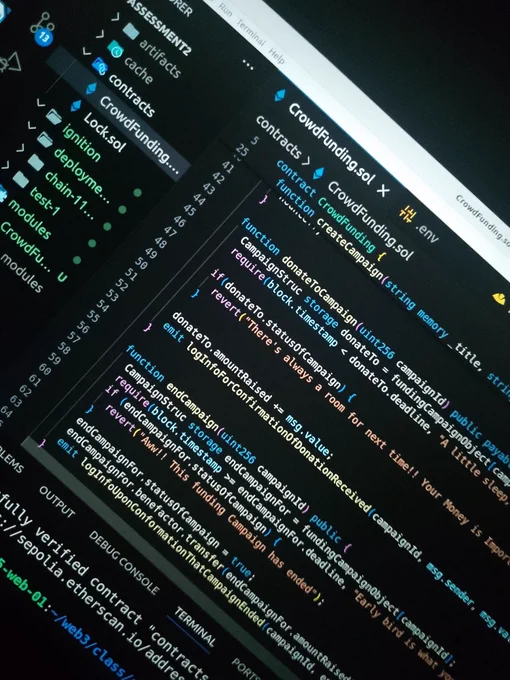510x680 pixels.
Task: Click endCampaign function name on line 56
Action: tap(192, 408)
